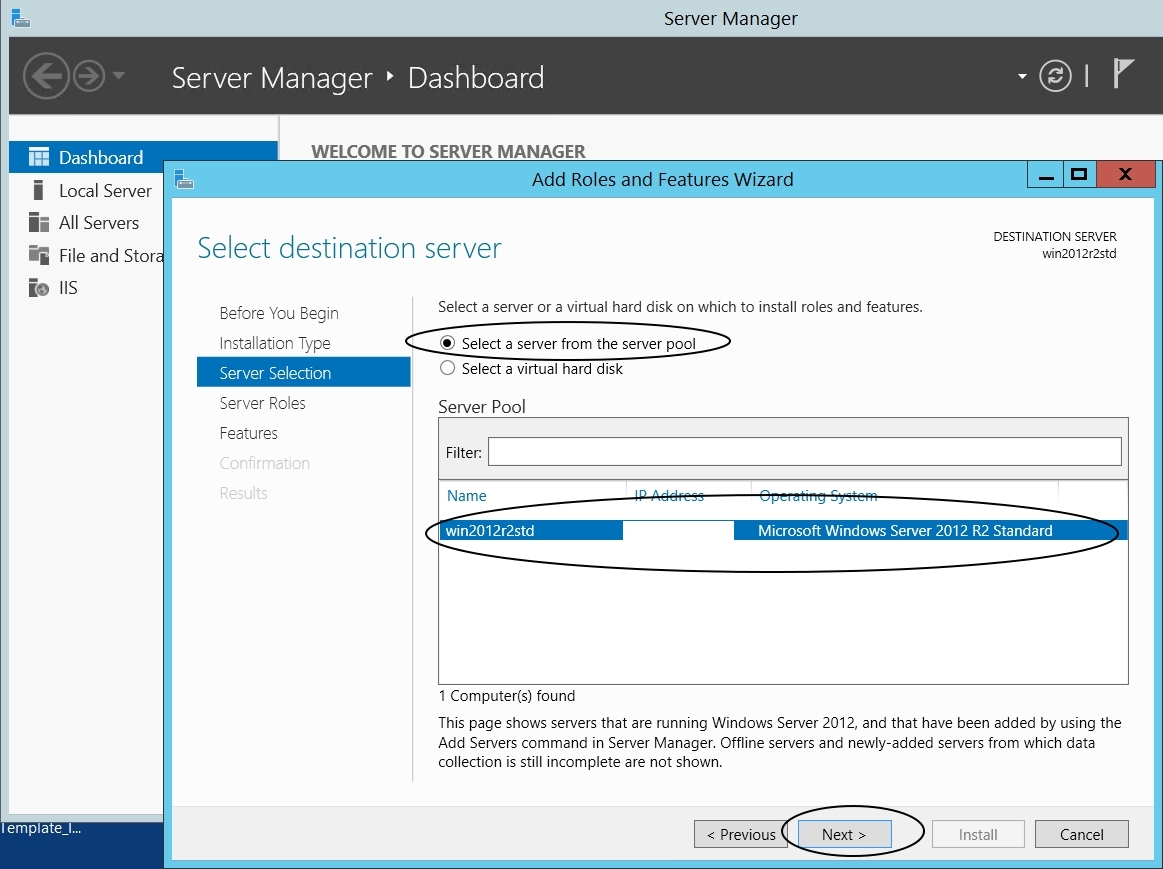Open the navigation history dropdown arrow
The image size is (1163, 869).
click(x=119, y=76)
